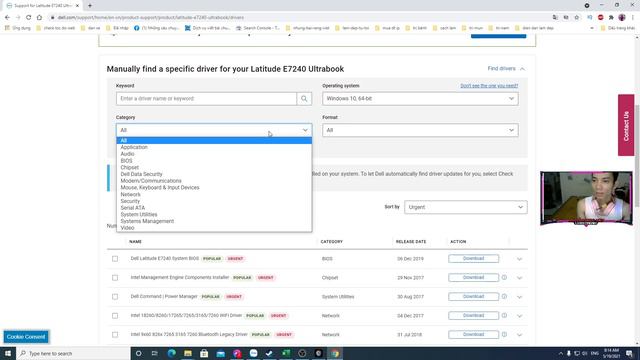Expand details for WiFi Driver row

(x=519, y=316)
